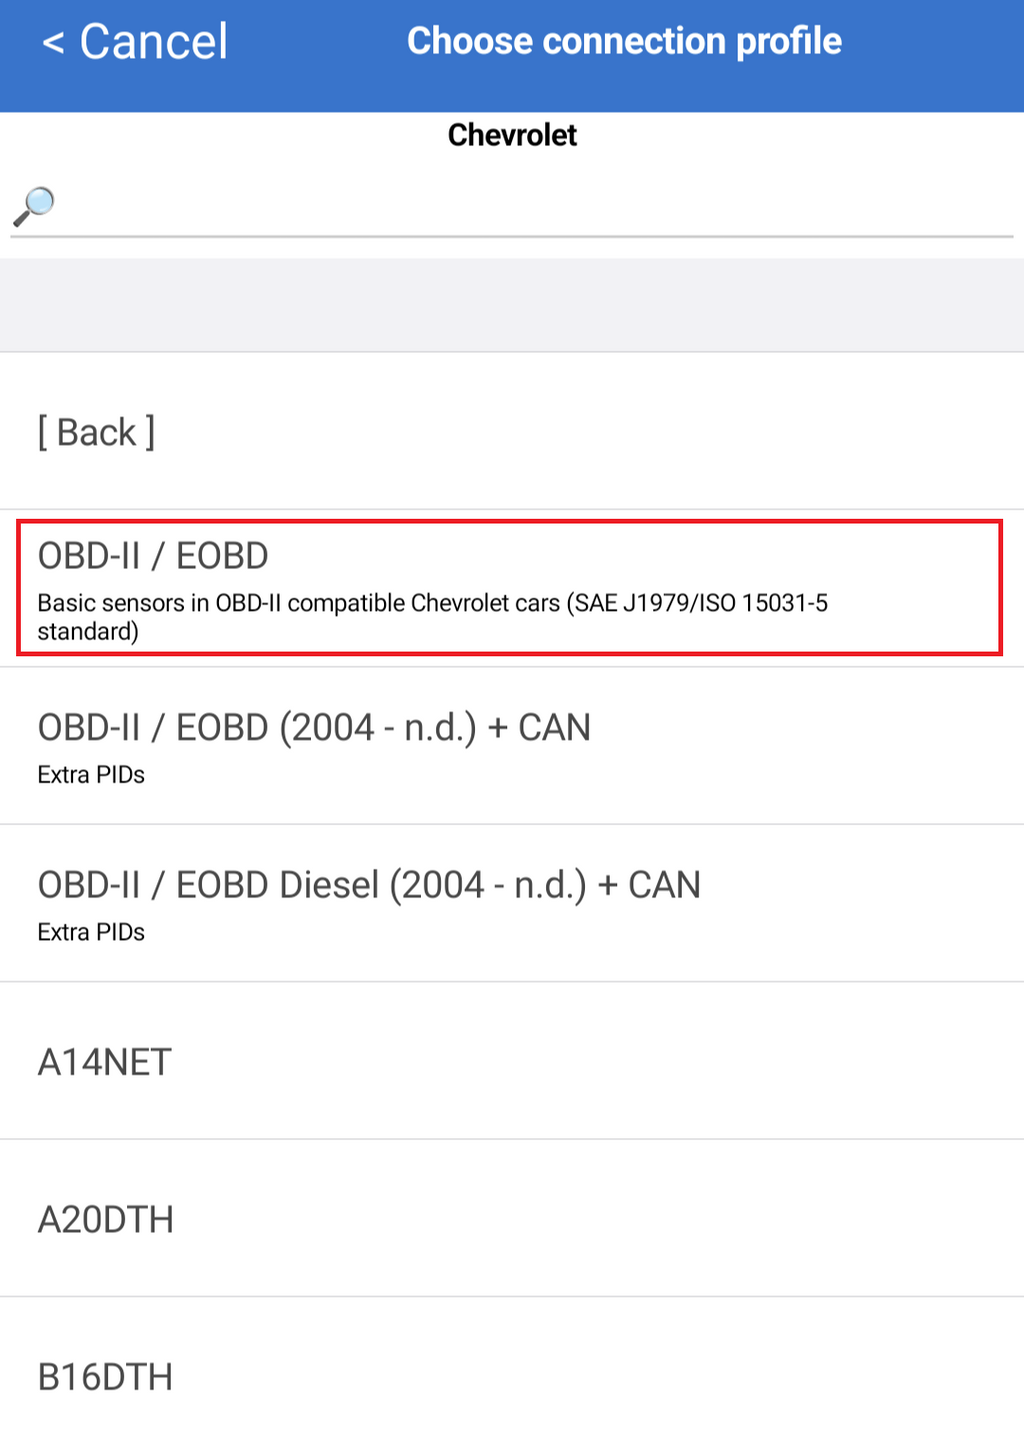Click the back chevron beside Cancel
The width and height of the screenshot is (1024, 1434).
pos(53,43)
